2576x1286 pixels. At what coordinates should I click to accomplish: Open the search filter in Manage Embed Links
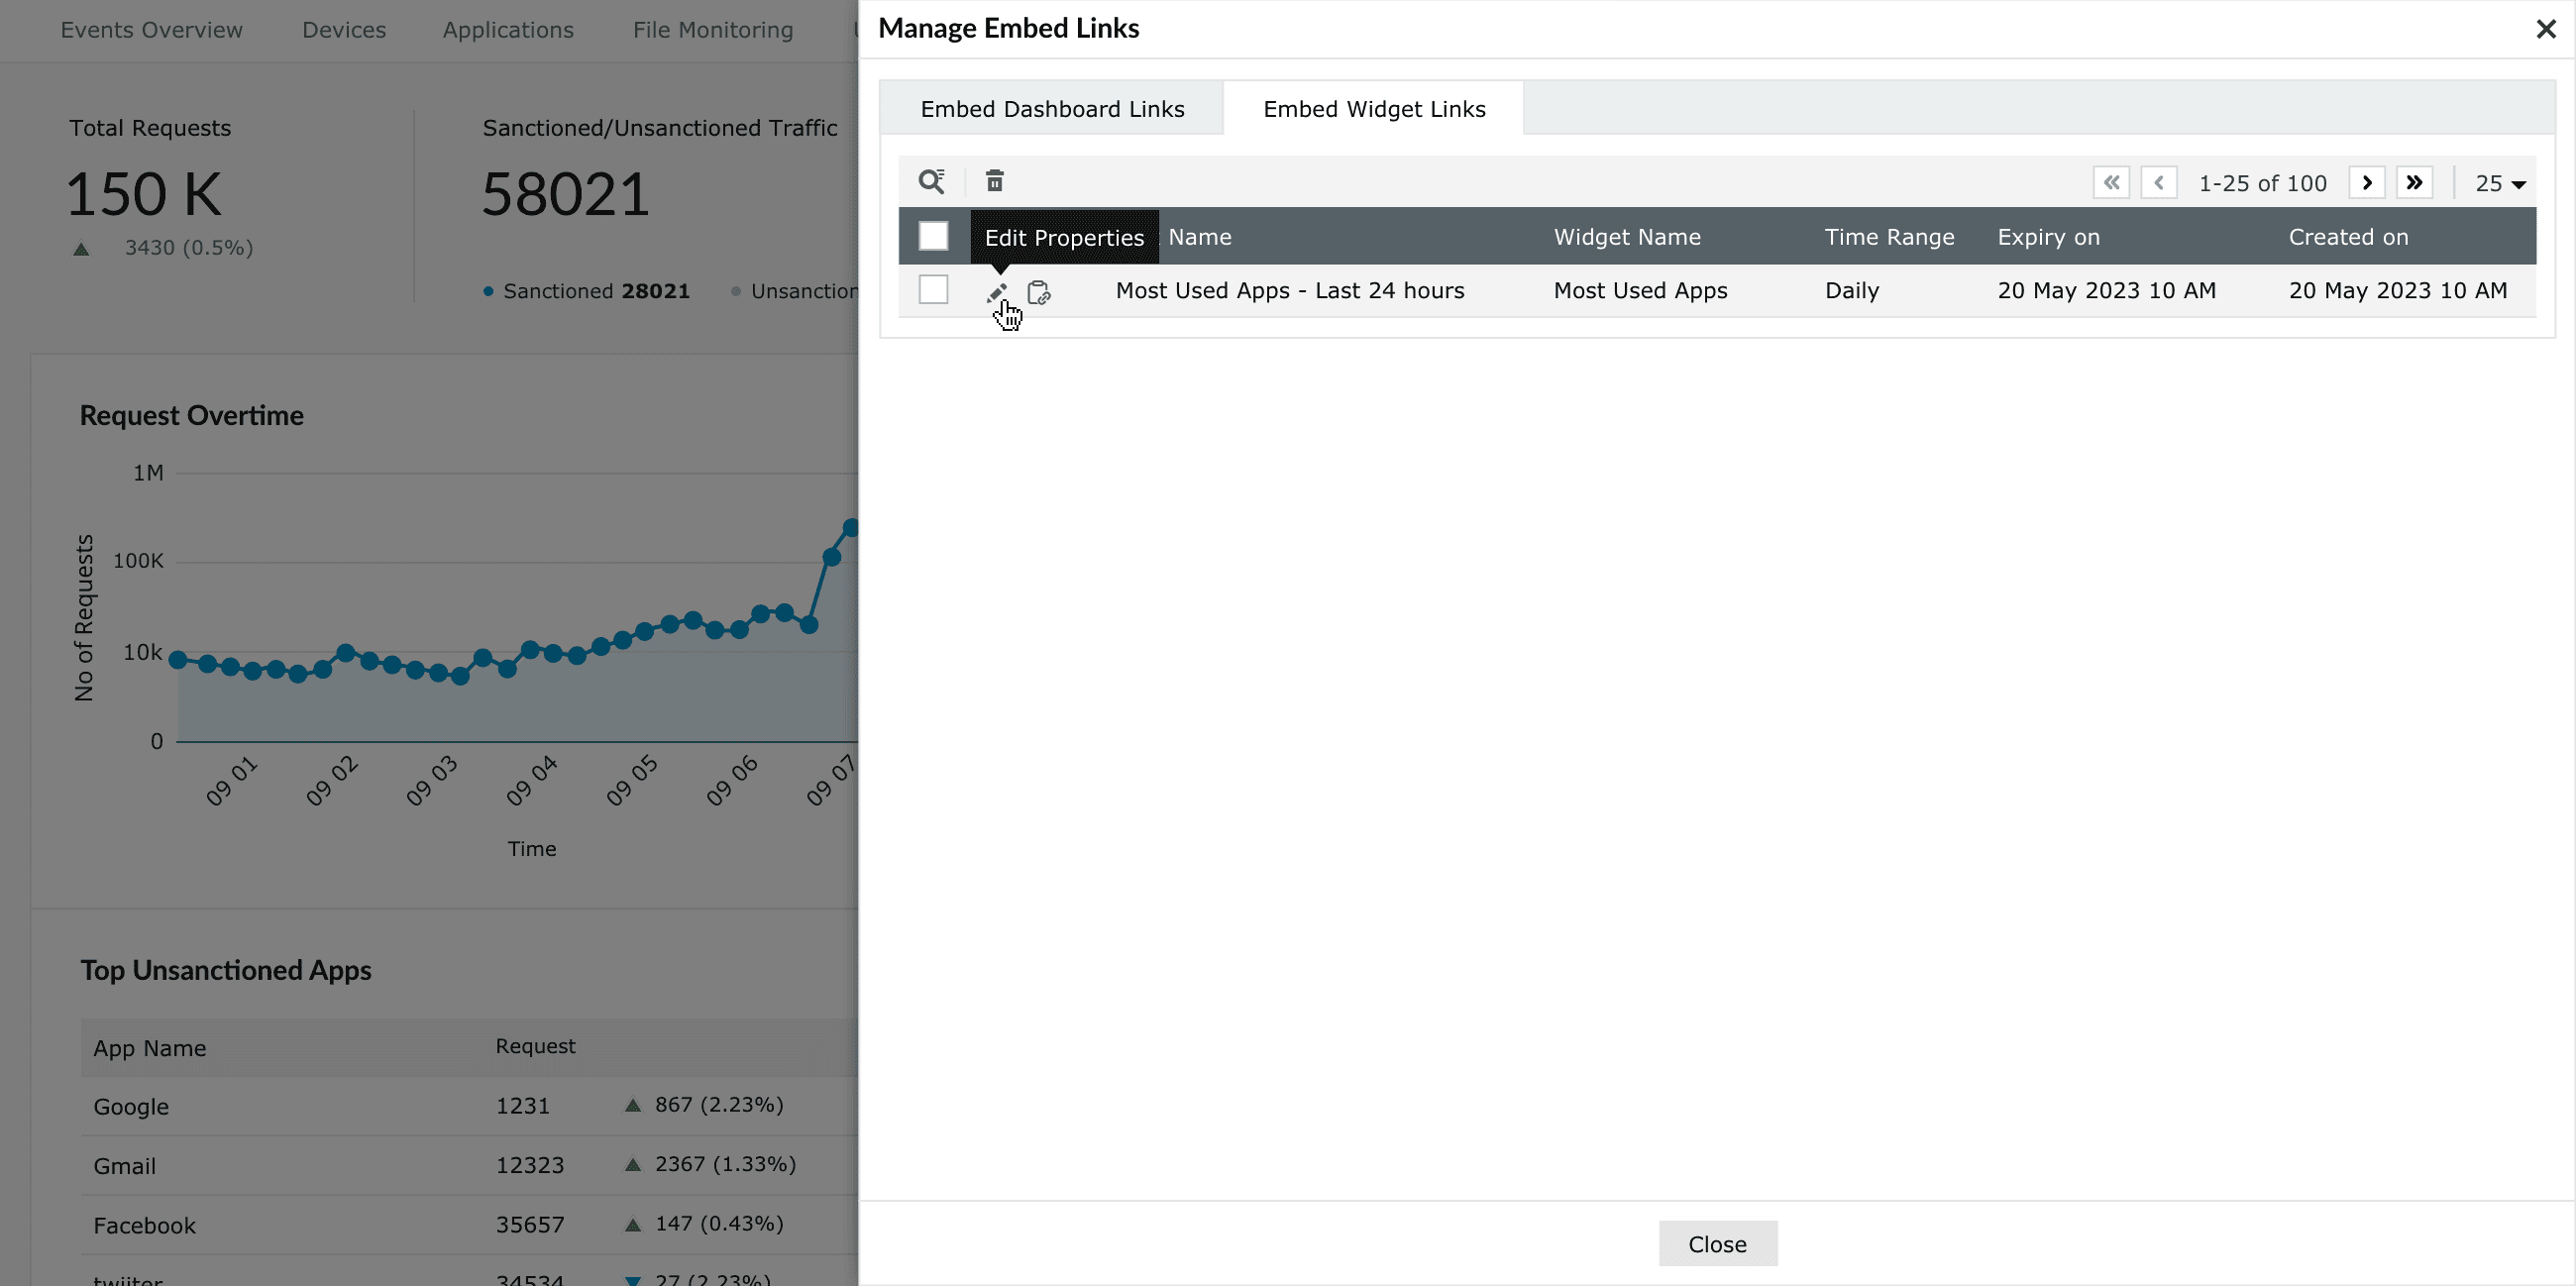(932, 181)
